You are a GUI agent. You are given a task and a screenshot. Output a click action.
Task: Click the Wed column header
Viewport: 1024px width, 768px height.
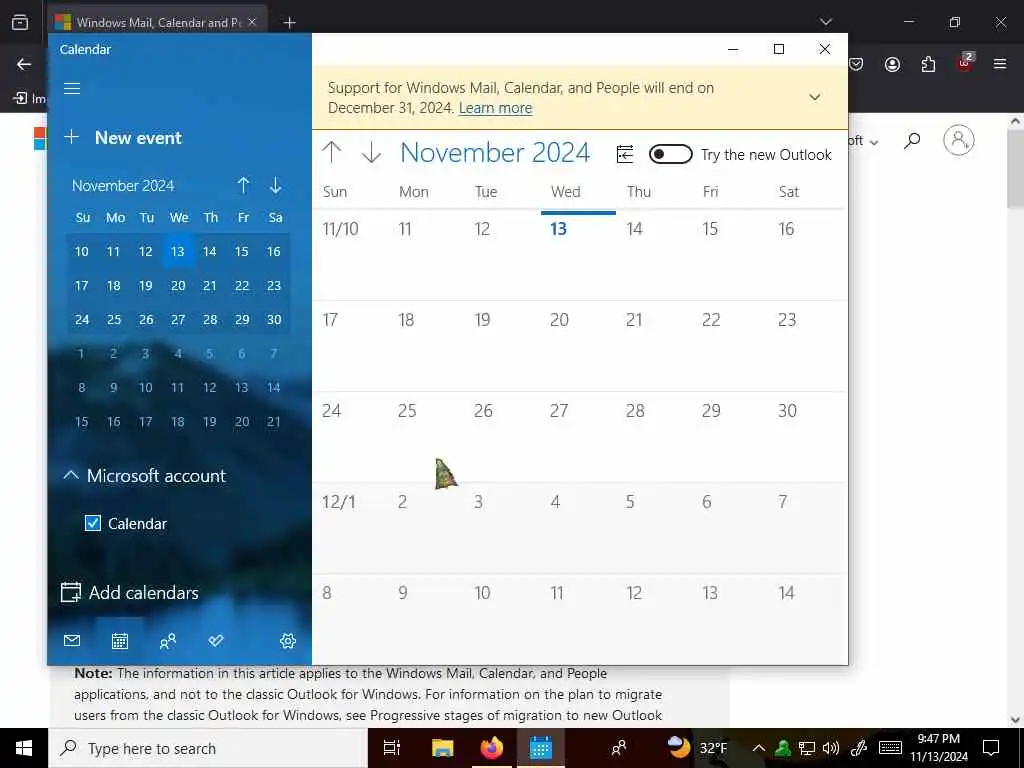point(566,191)
